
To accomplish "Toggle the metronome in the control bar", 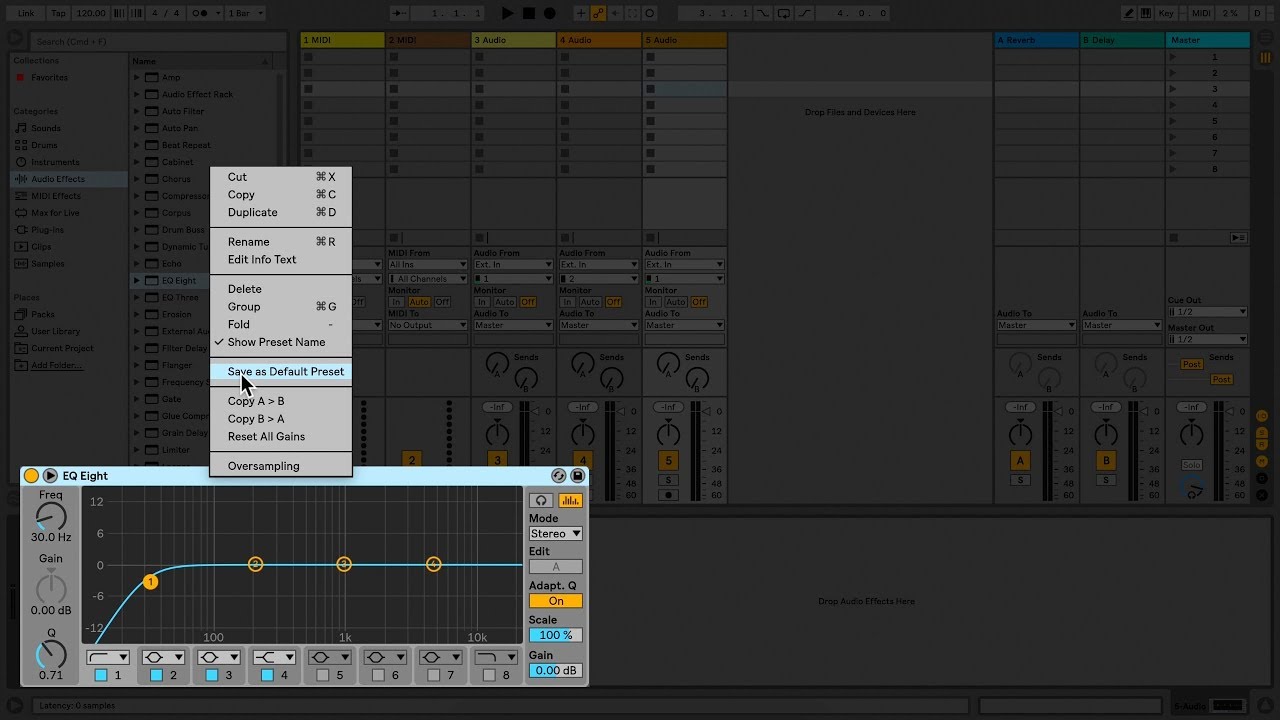I will (x=204, y=13).
